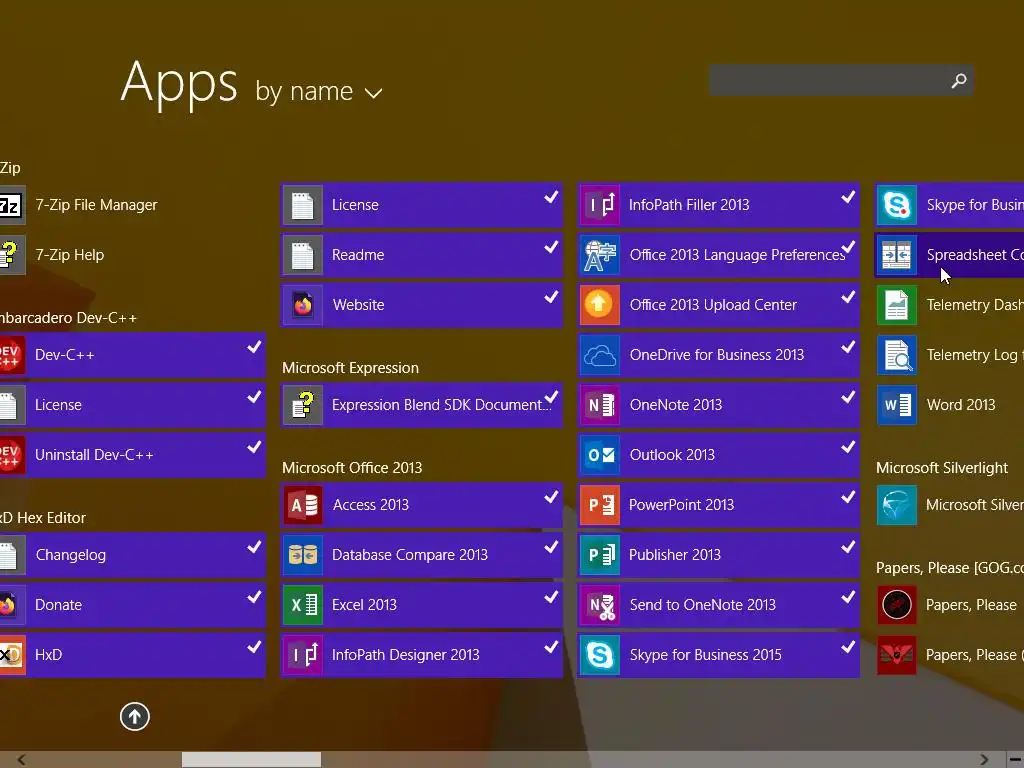
Task: Click the Office 2013 Language Preferences icon
Action: (x=600, y=255)
